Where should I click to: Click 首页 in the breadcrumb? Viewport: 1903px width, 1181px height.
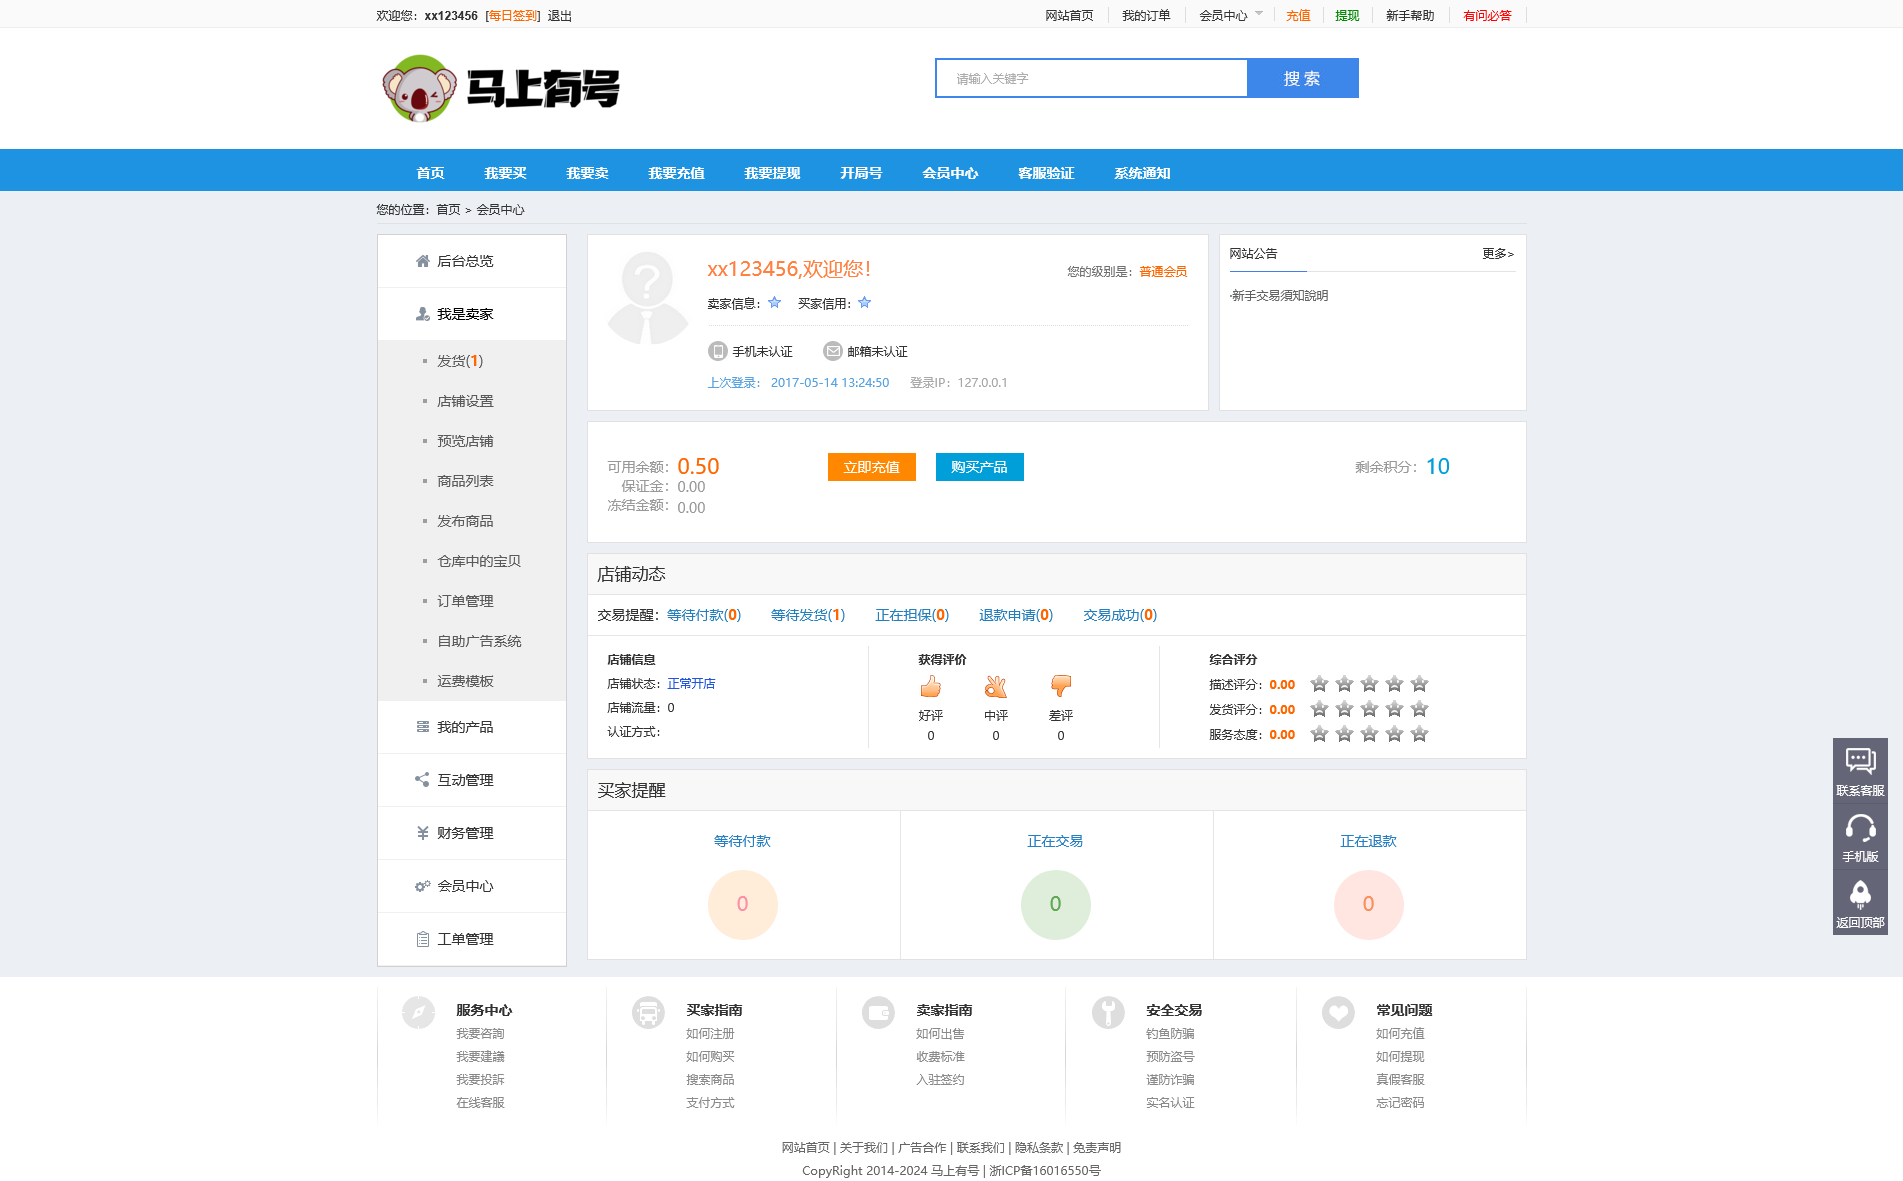click(x=448, y=210)
